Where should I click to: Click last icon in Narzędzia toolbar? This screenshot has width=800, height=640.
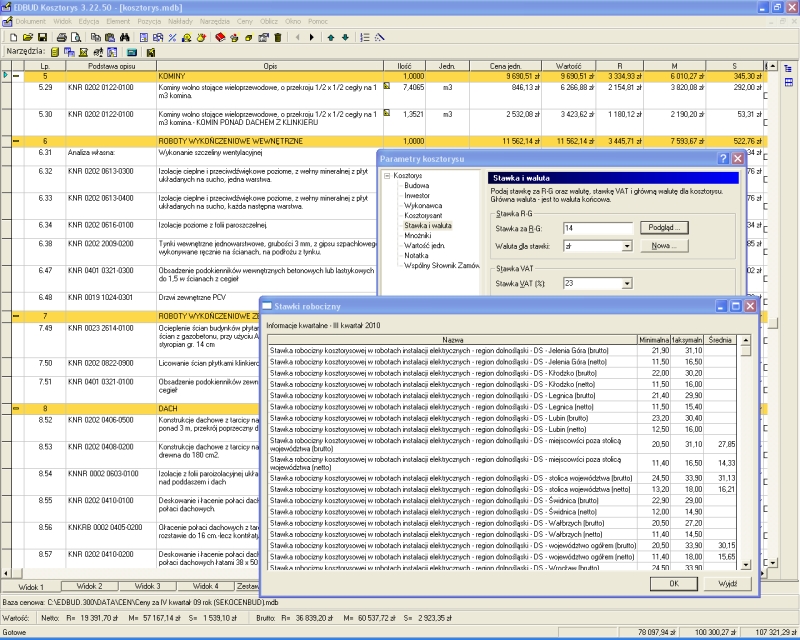(x=151, y=52)
